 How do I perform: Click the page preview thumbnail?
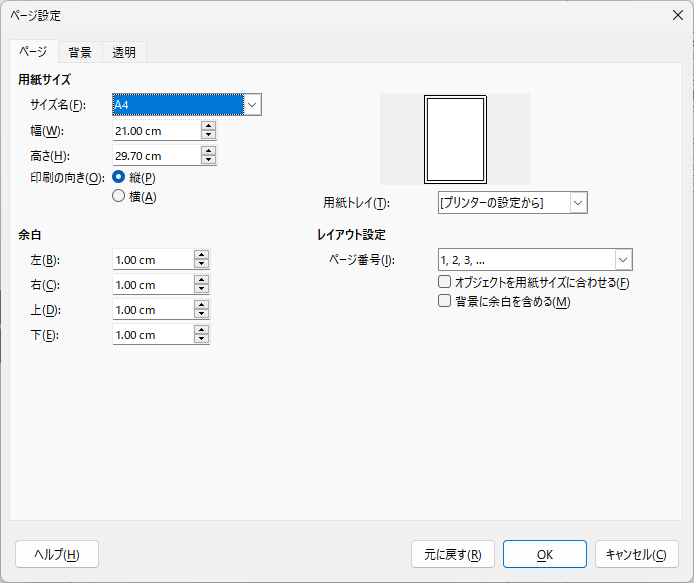pos(455,137)
